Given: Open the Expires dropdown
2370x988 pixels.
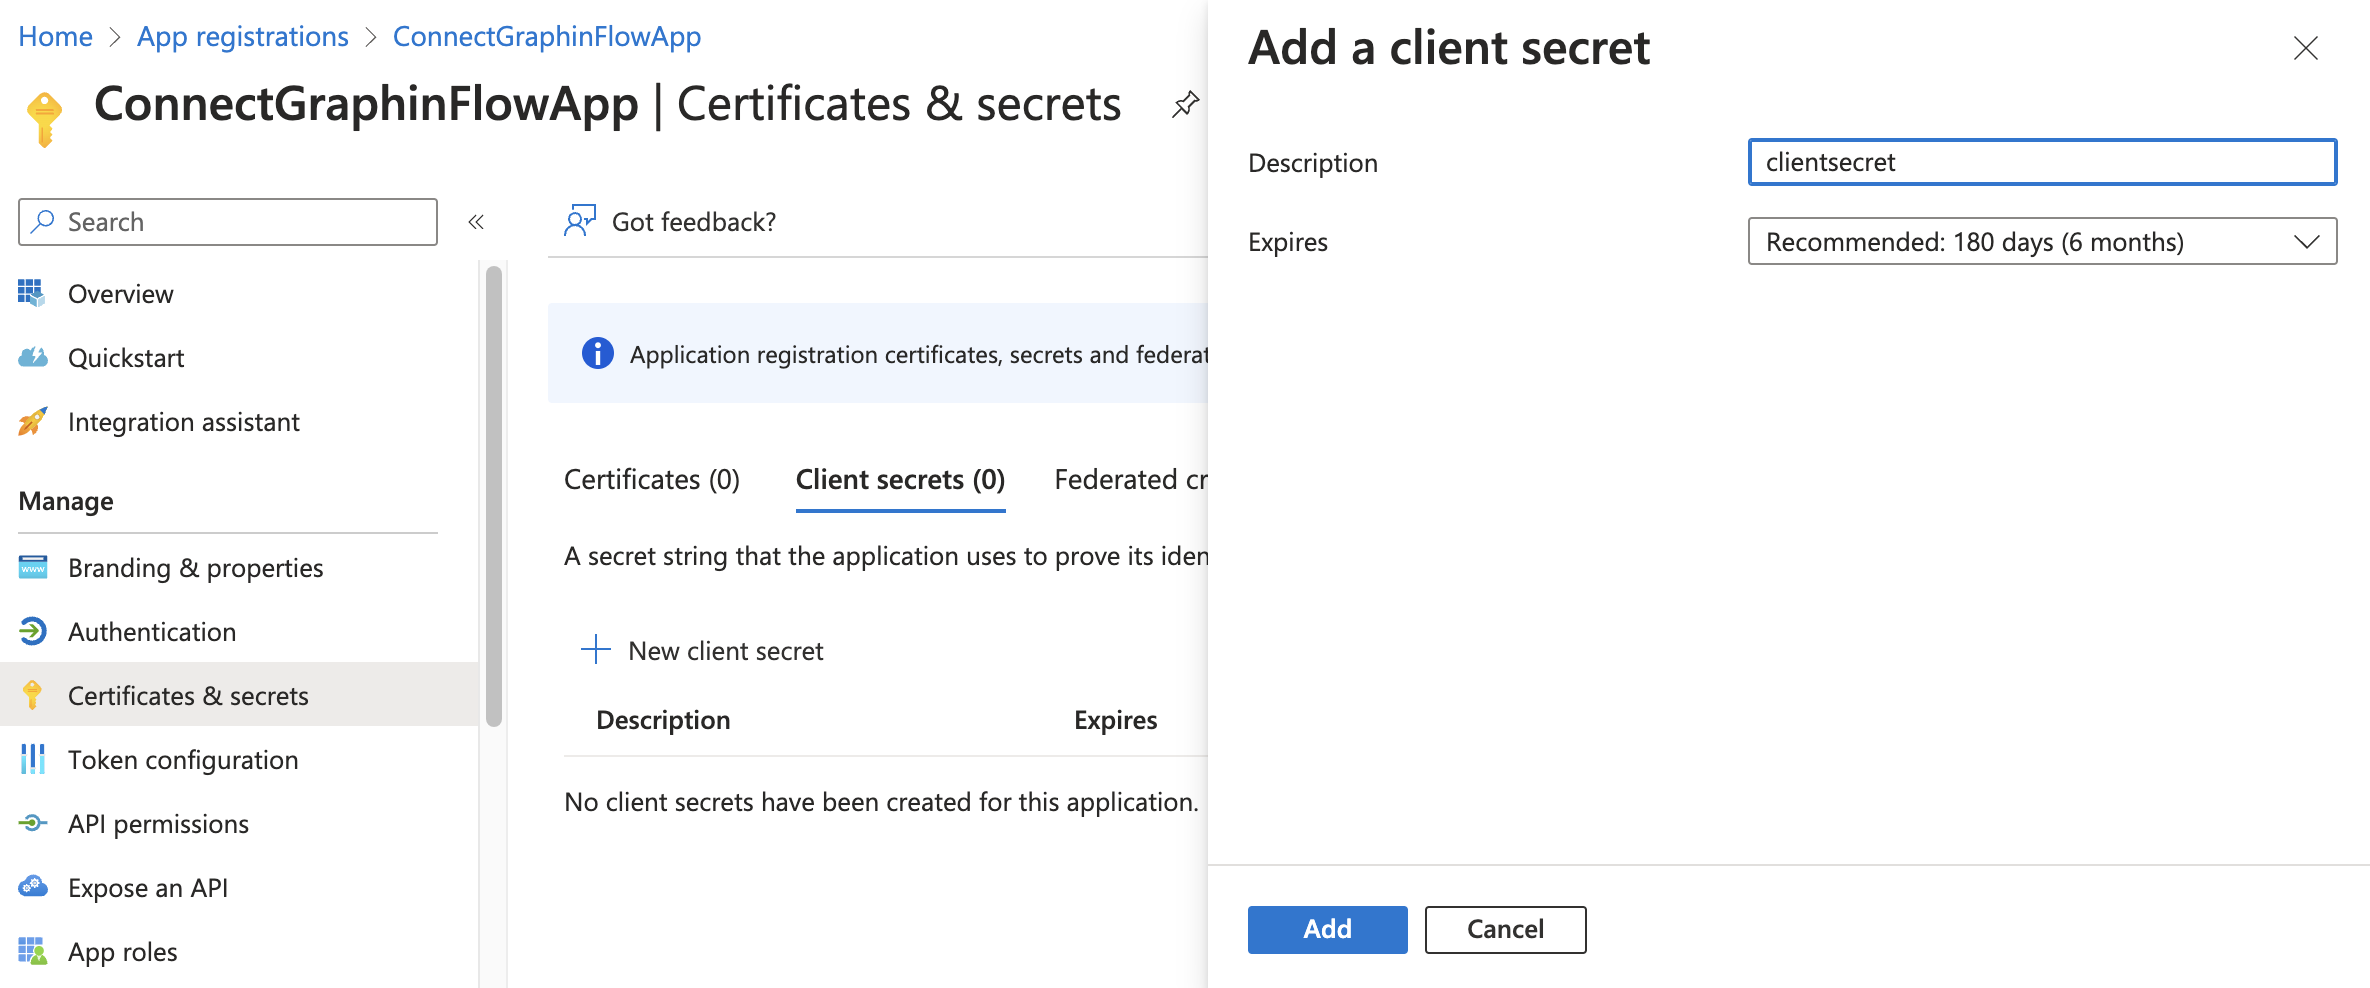Looking at the screenshot, I should click(2042, 241).
